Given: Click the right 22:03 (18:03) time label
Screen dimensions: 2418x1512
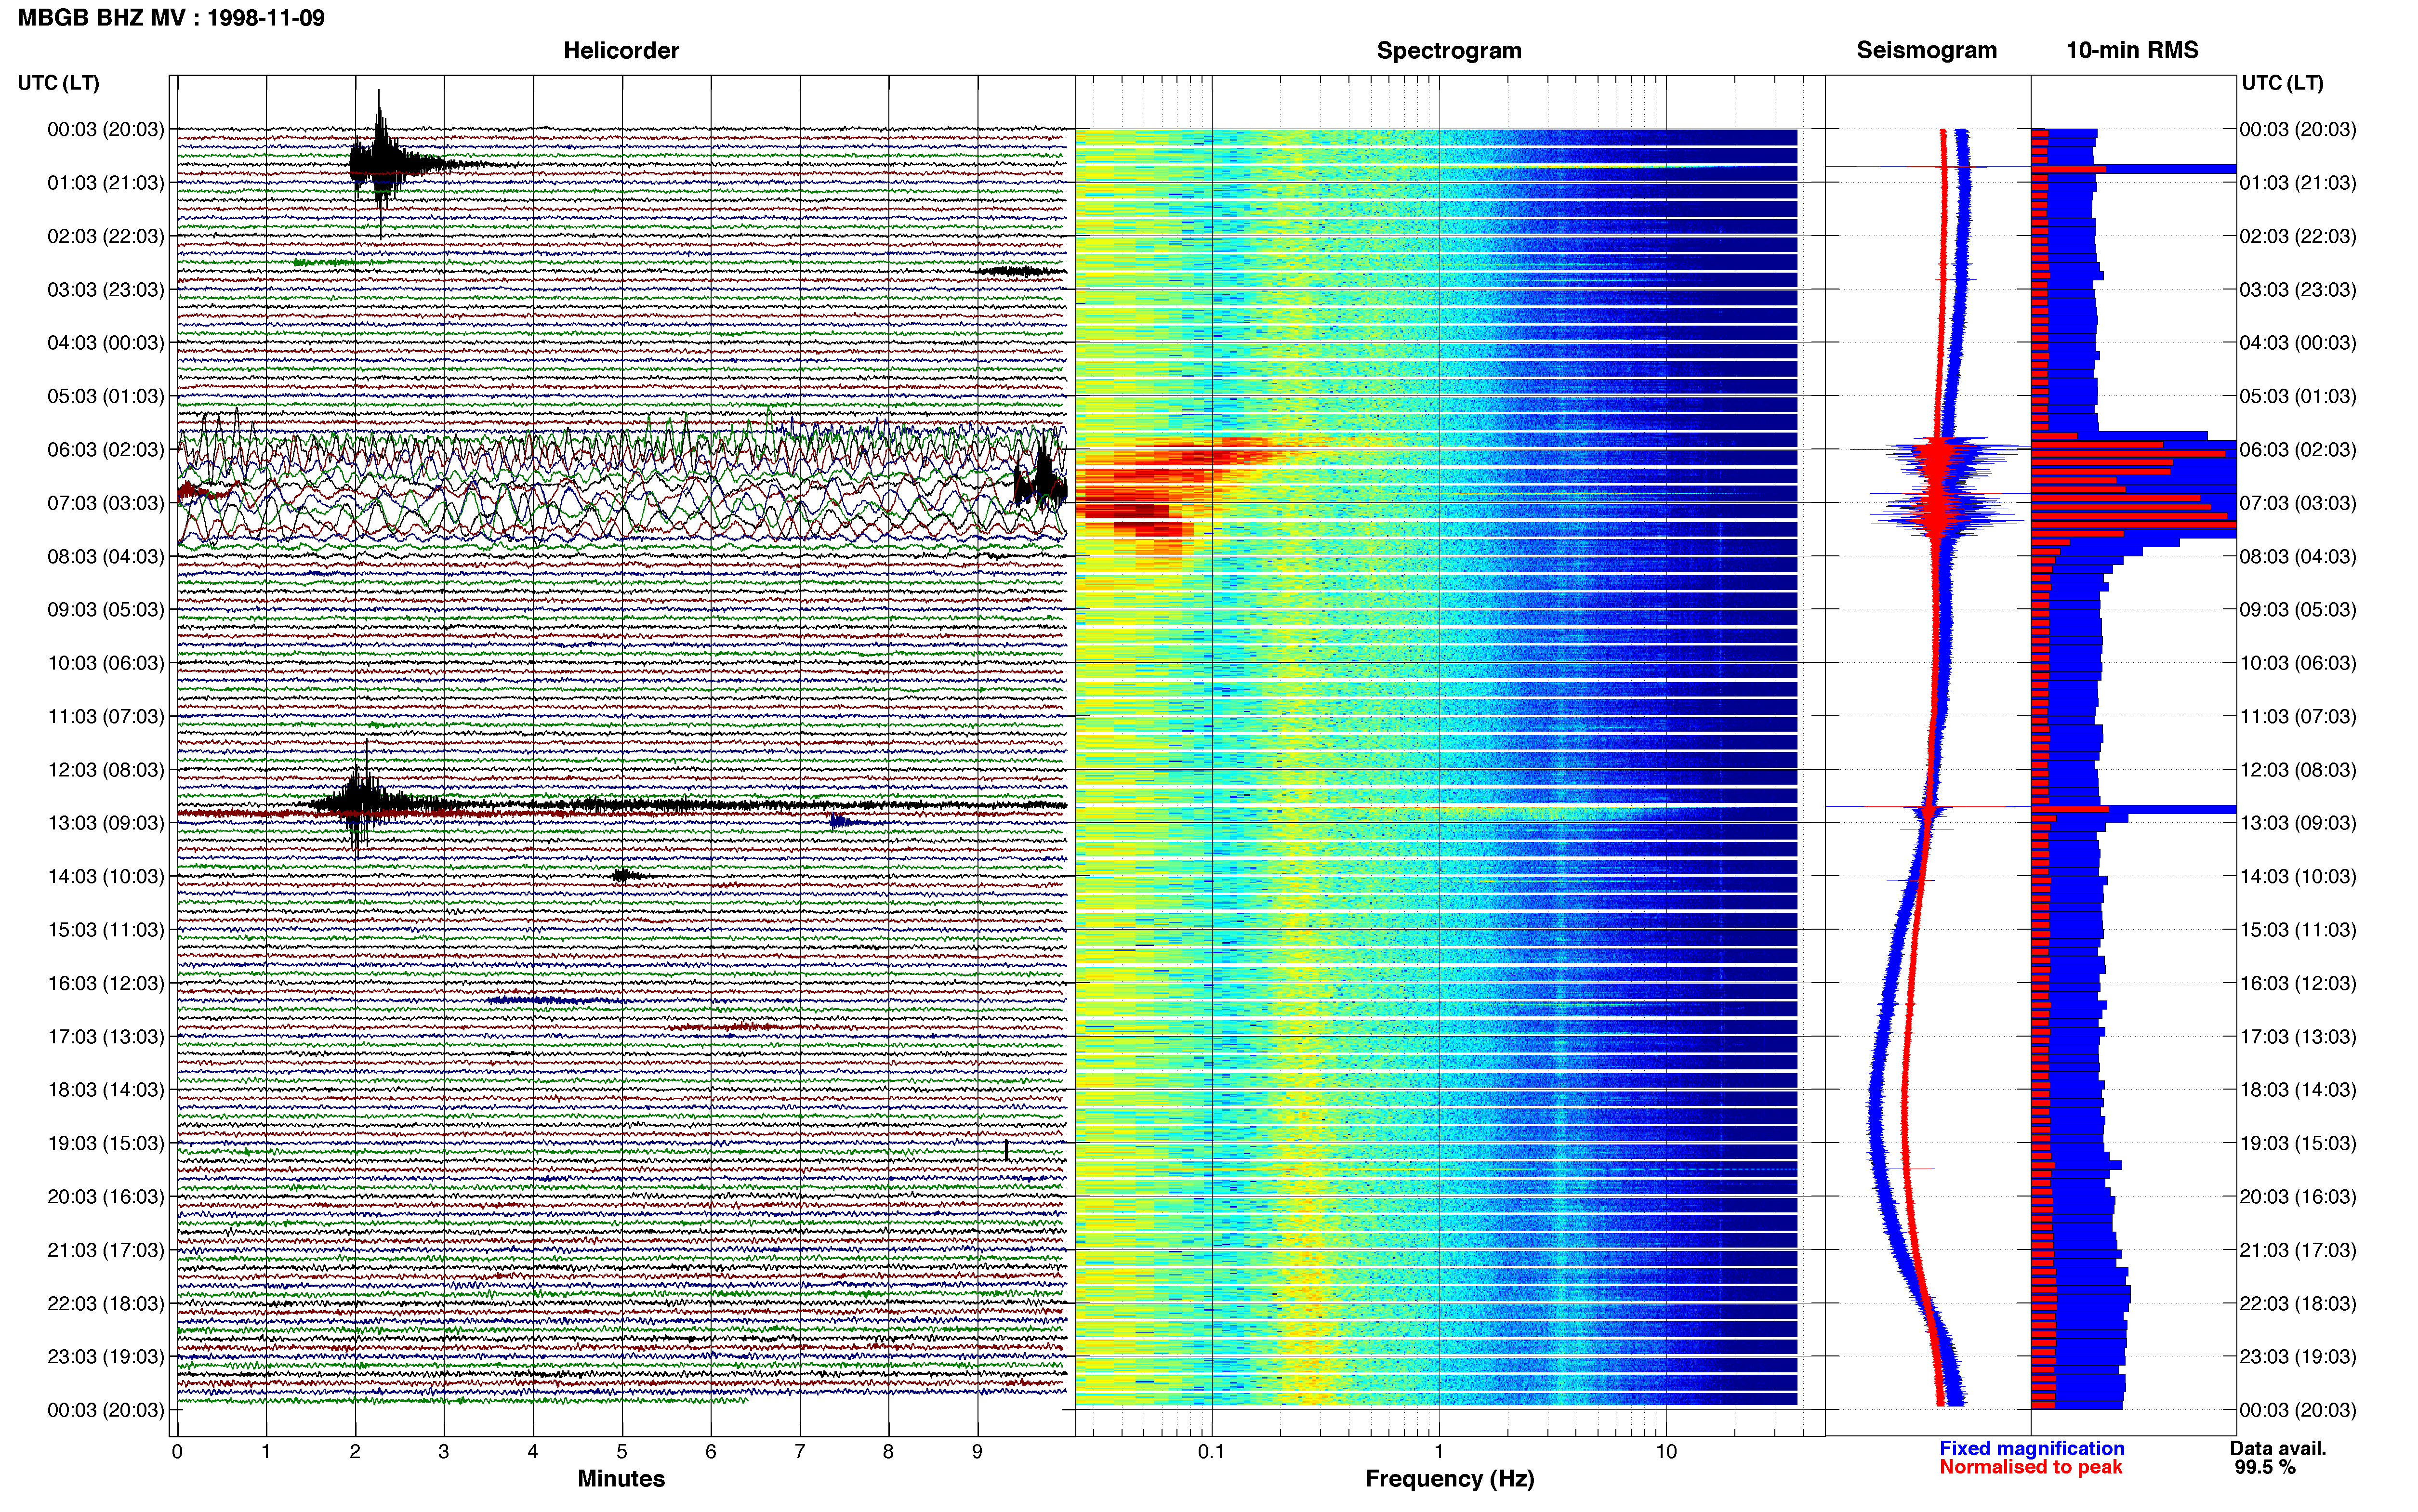Looking at the screenshot, I should 2298,1303.
